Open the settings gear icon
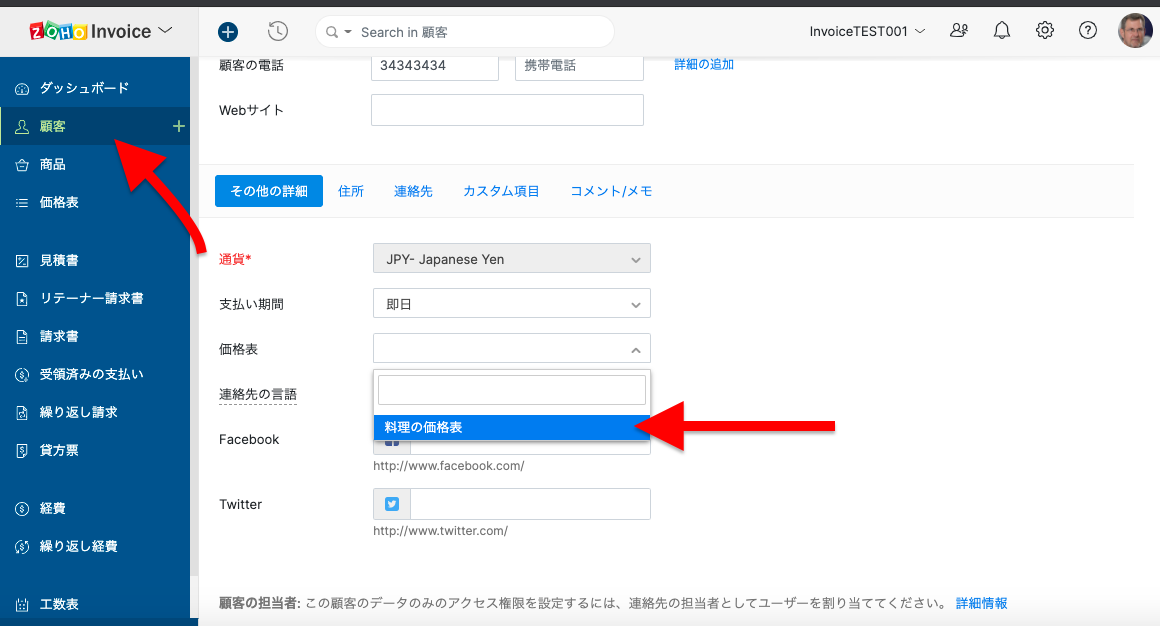The width and height of the screenshot is (1160, 626). click(x=1045, y=31)
